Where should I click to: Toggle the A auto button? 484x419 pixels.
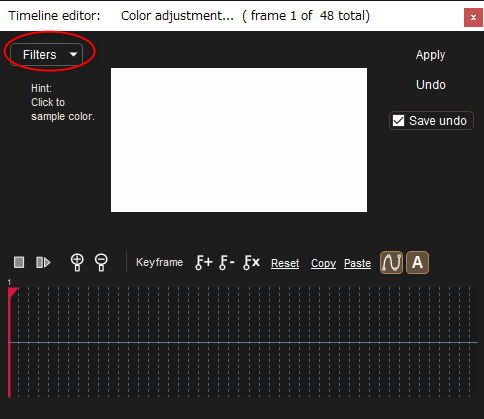point(417,263)
